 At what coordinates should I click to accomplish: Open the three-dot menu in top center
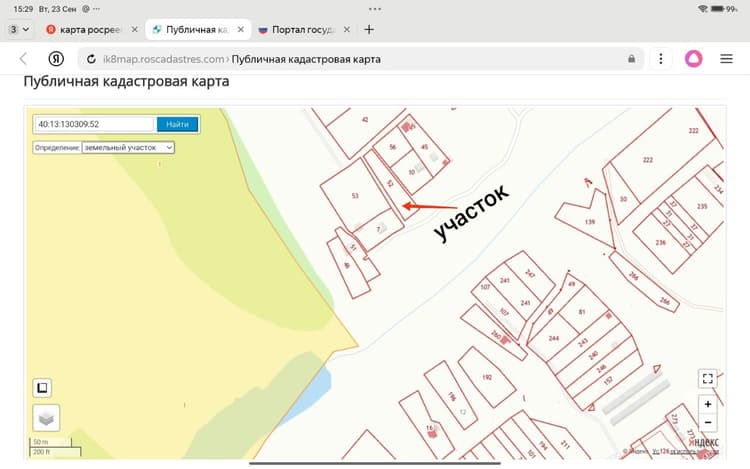pyautogui.click(x=375, y=9)
